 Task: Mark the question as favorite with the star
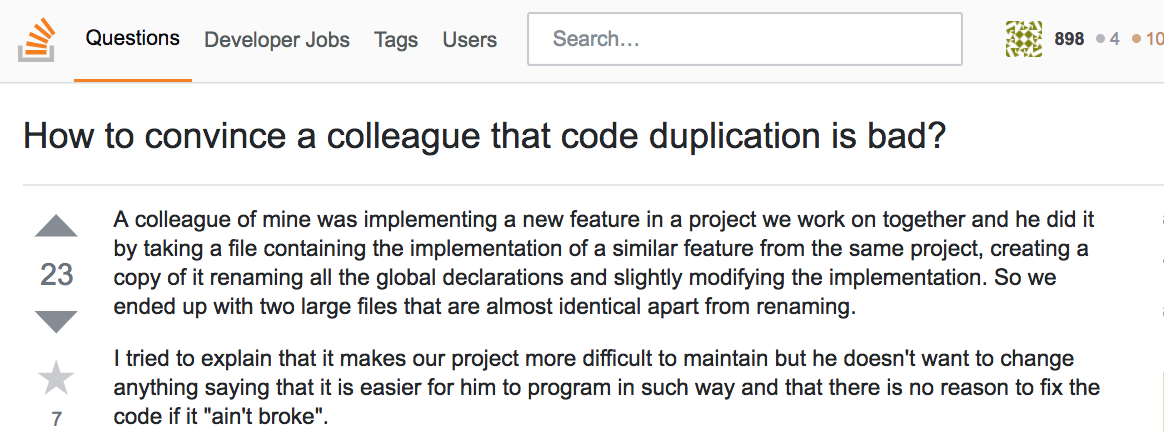(x=56, y=379)
